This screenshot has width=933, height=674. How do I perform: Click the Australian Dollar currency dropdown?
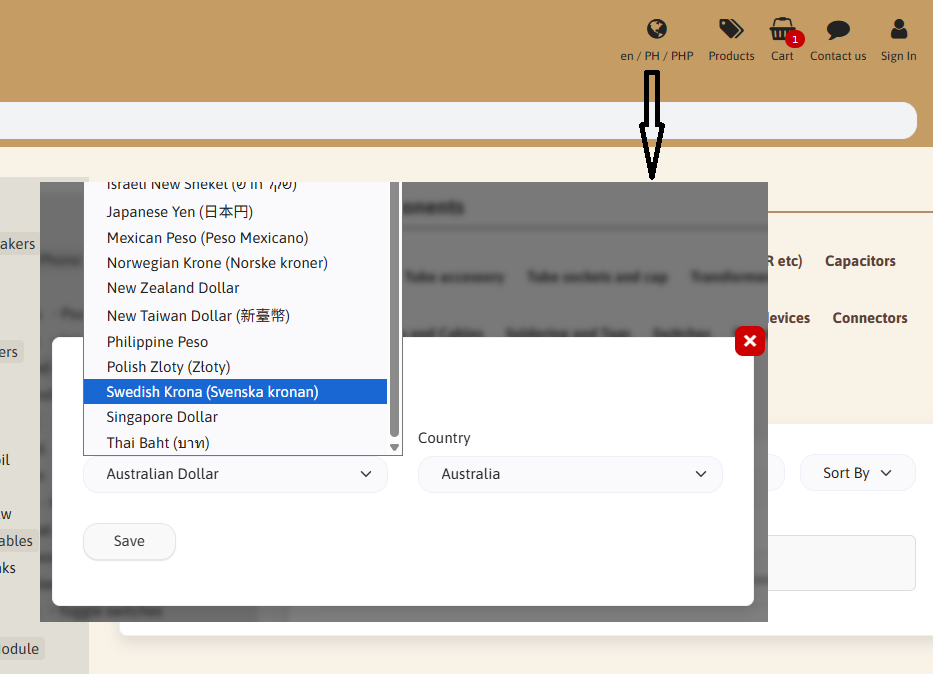pos(235,474)
